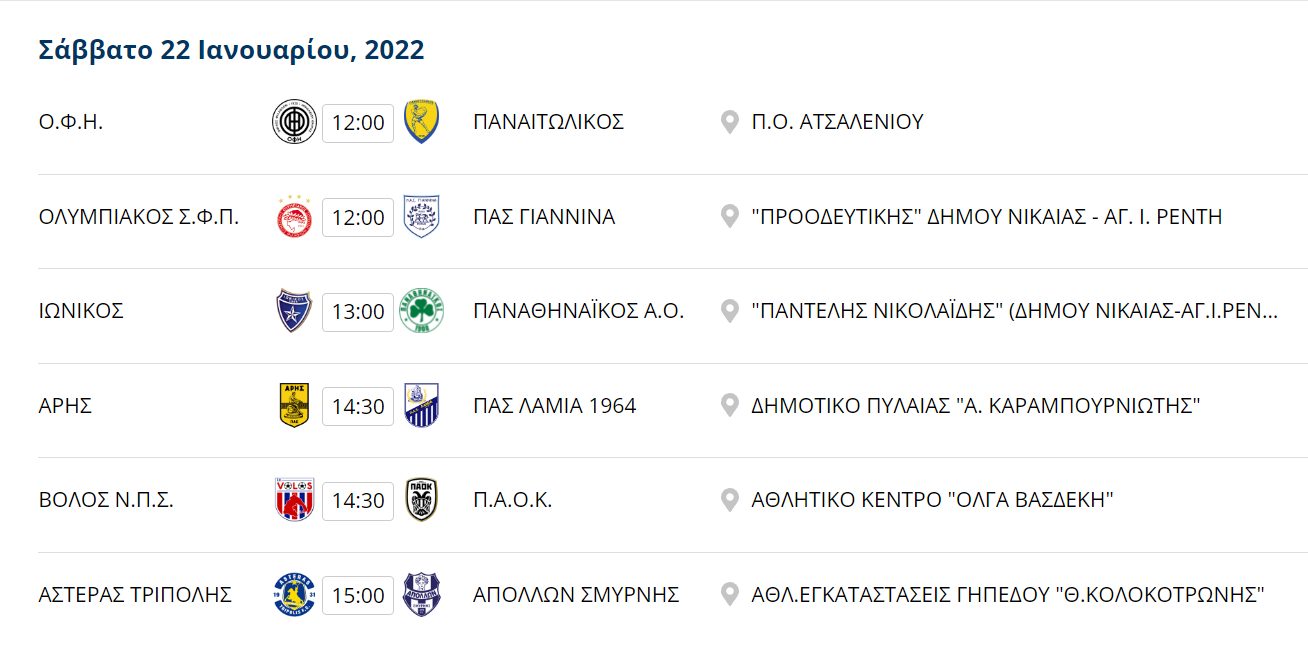Image resolution: width=1308 pixels, height=645 pixels.
Task: Click the Panetolikos yellow shield crest
Action: pyautogui.click(x=422, y=122)
